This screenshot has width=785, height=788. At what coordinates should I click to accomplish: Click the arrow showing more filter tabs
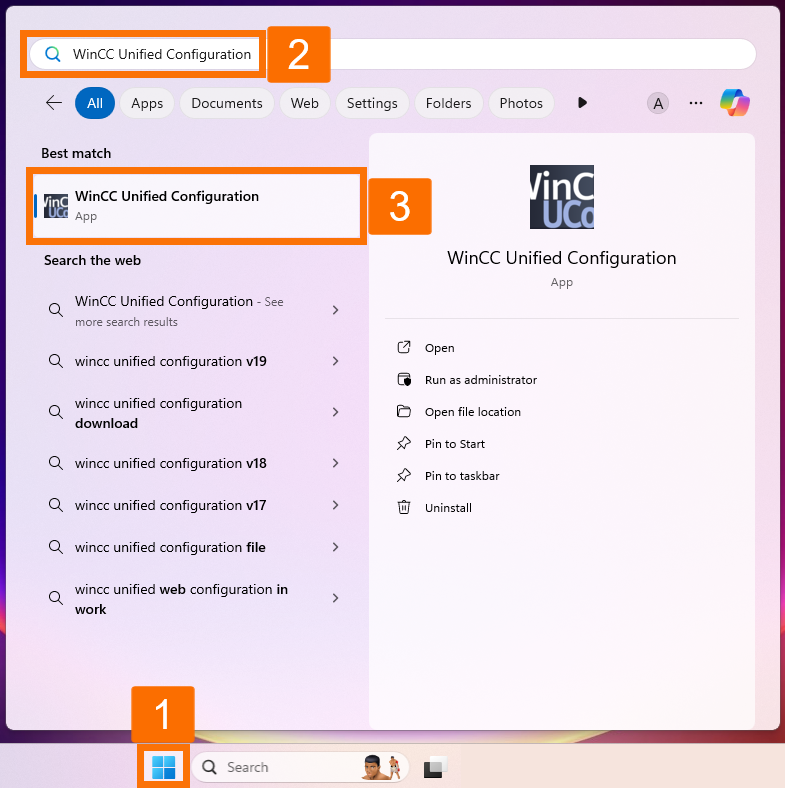pyautogui.click(x=582, y=103)
